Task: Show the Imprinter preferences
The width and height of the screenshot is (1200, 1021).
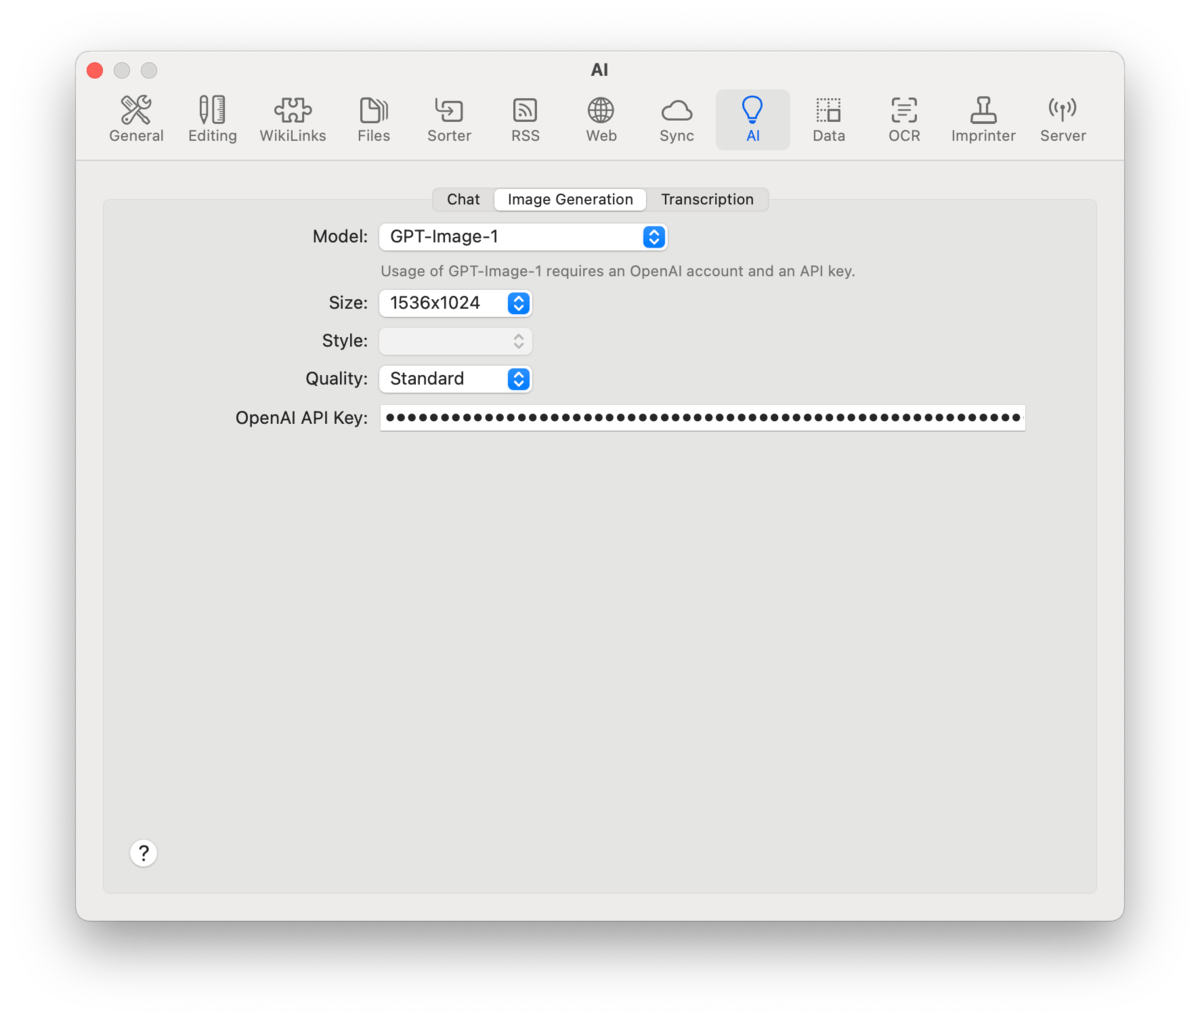Action: click(983, 119)
